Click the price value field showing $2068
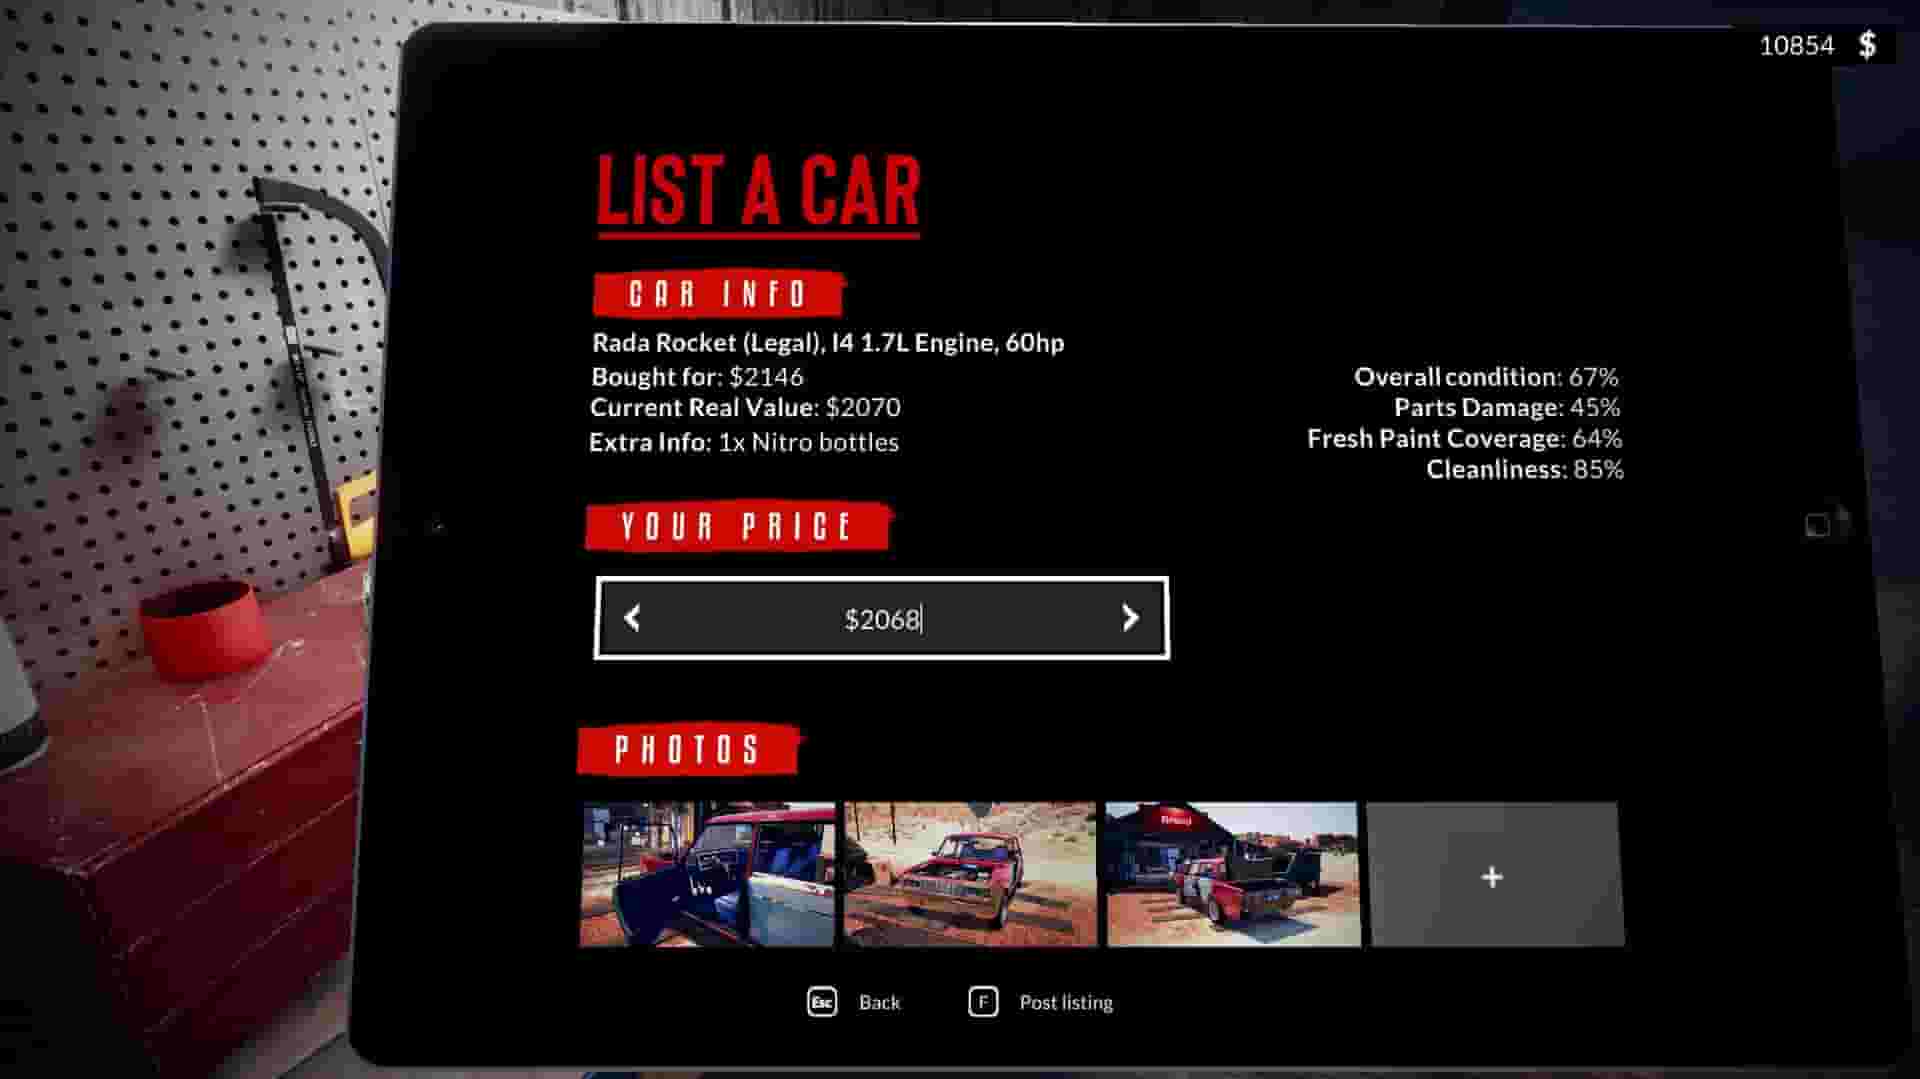Viewport: 1920px width, 1079px height. [882, 620]
